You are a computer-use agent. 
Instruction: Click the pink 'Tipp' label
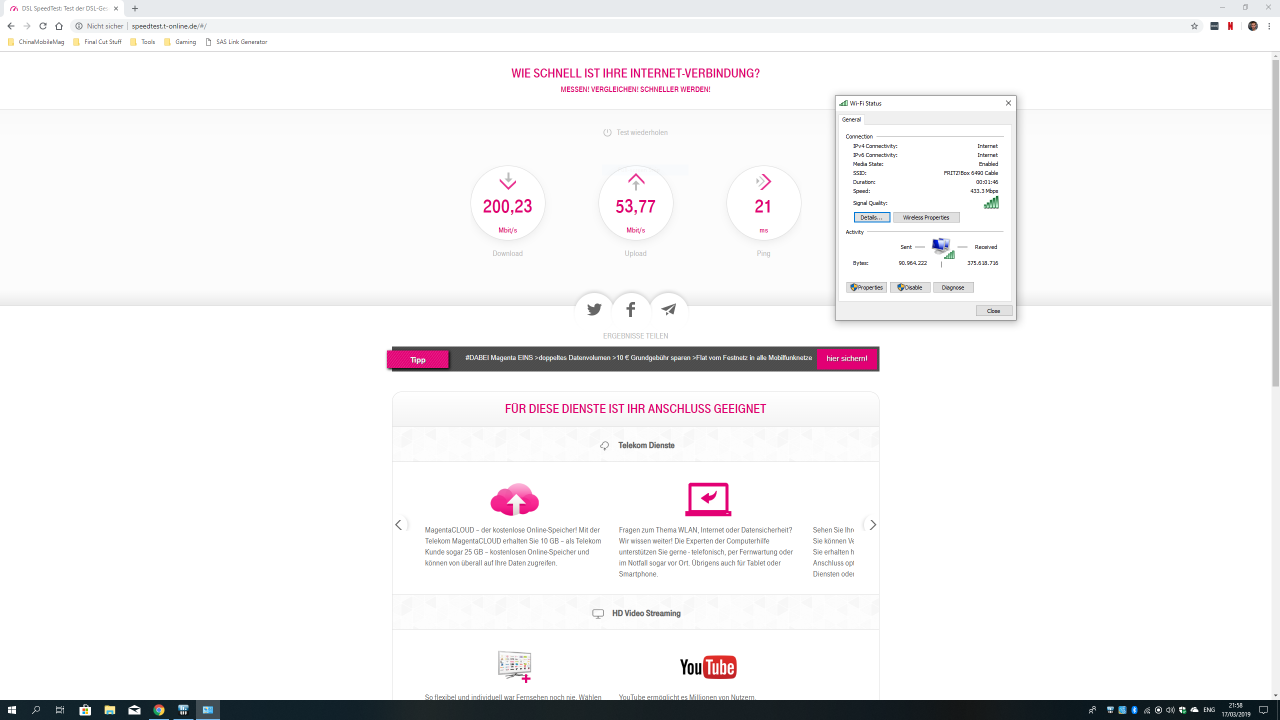[418, 359]
